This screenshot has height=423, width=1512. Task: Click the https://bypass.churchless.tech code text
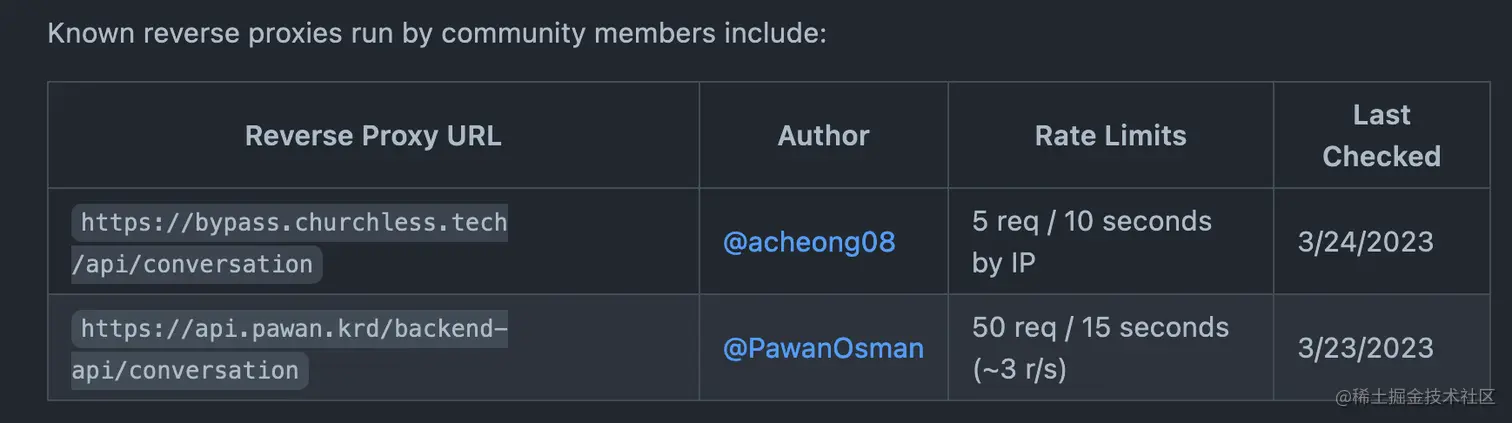pos(293,221)
